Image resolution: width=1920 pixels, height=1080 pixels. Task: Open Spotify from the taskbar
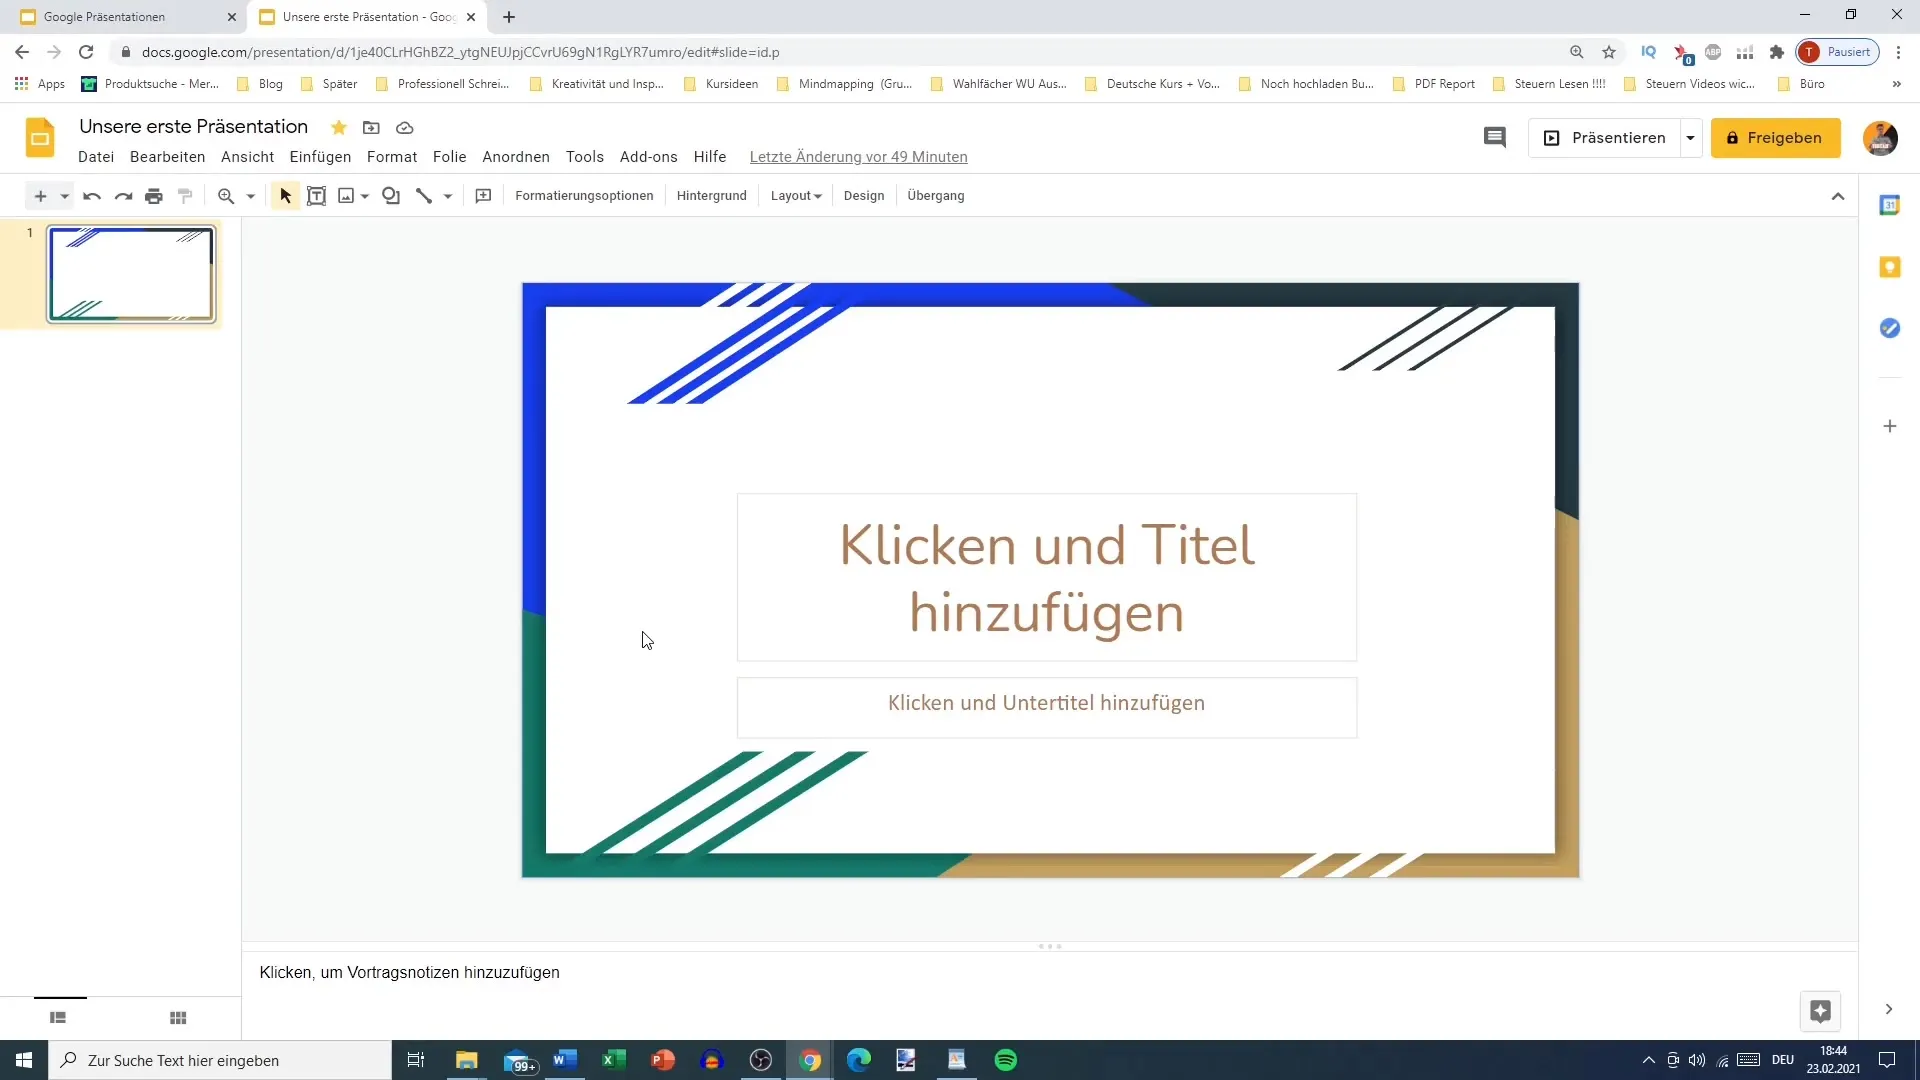1006,1060
